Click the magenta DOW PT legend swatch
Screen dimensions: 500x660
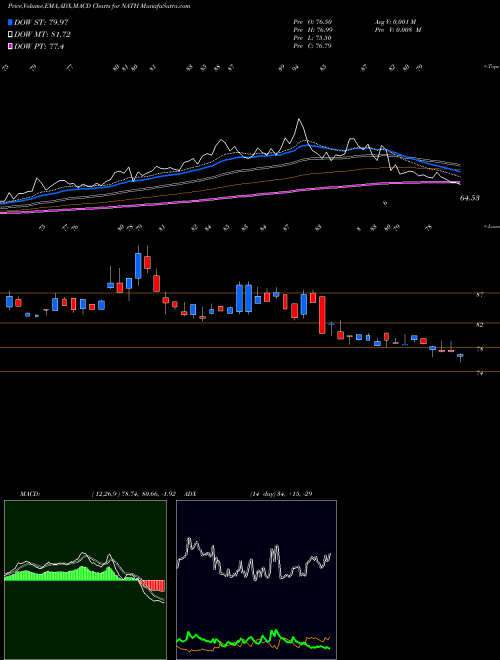(x=10, y=46)
